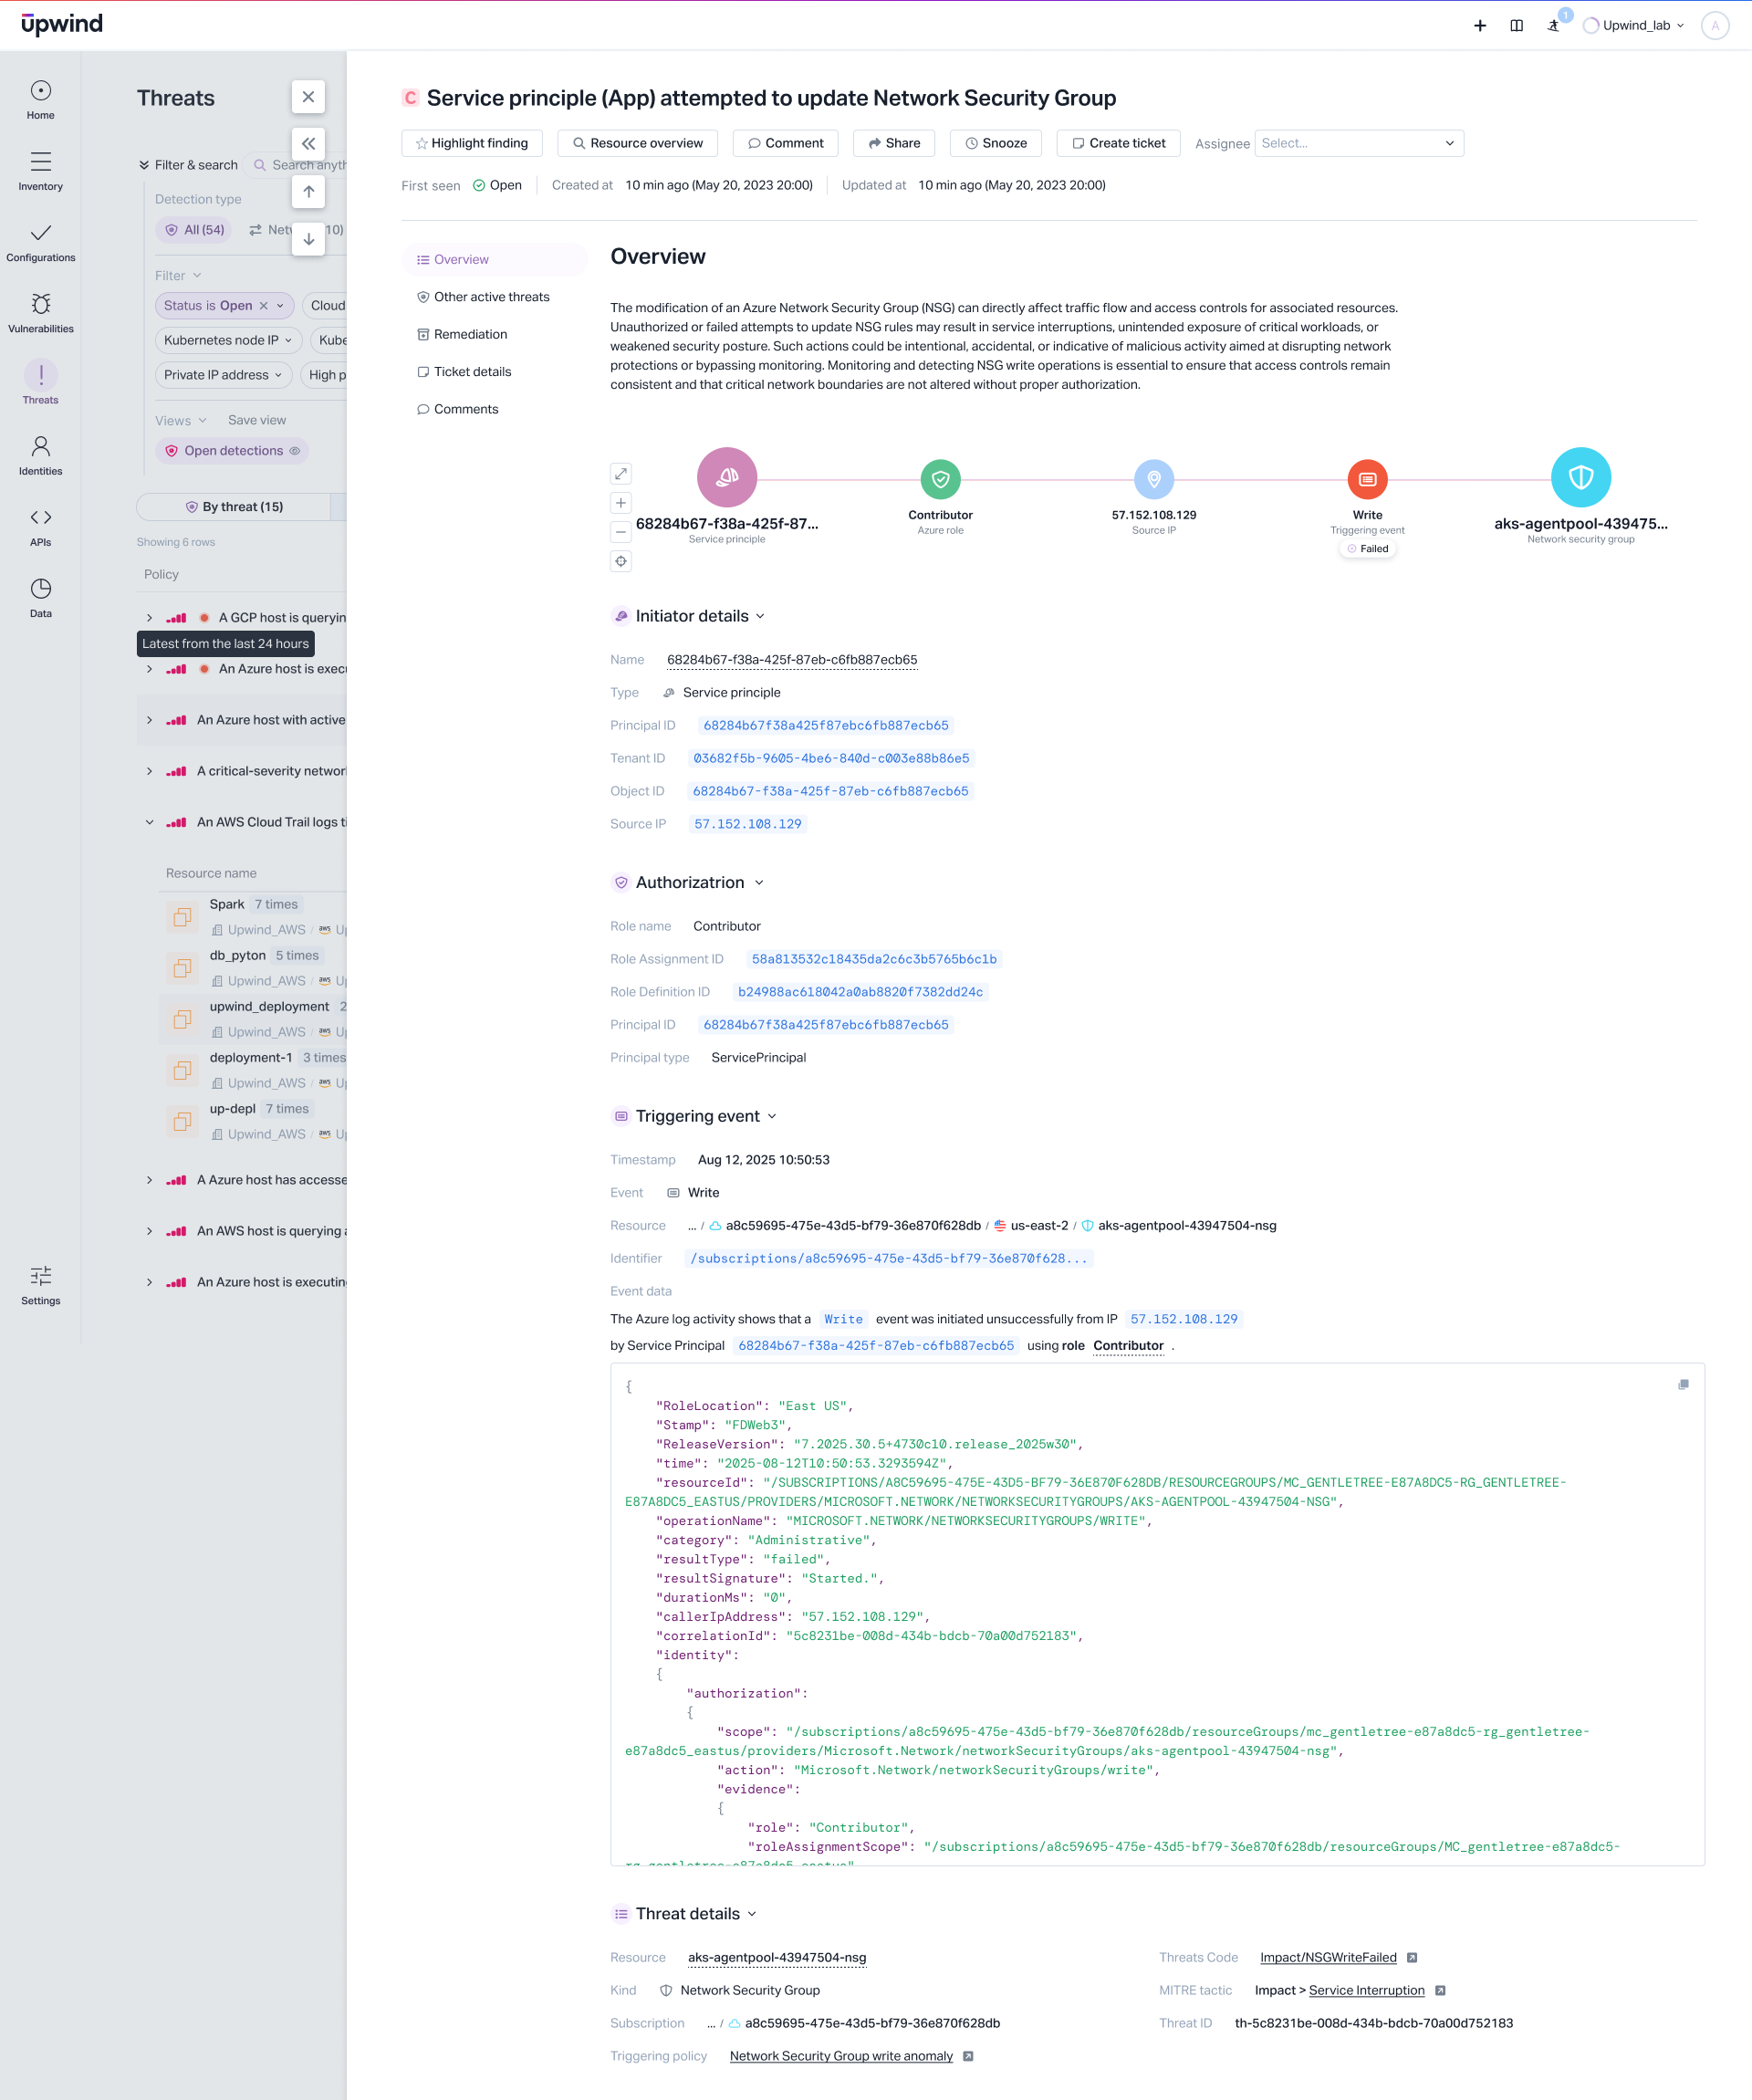Go to Identities in left navigation
Image resolution: width=1752 pixels, height=2100 pixels.
(40, 446)
